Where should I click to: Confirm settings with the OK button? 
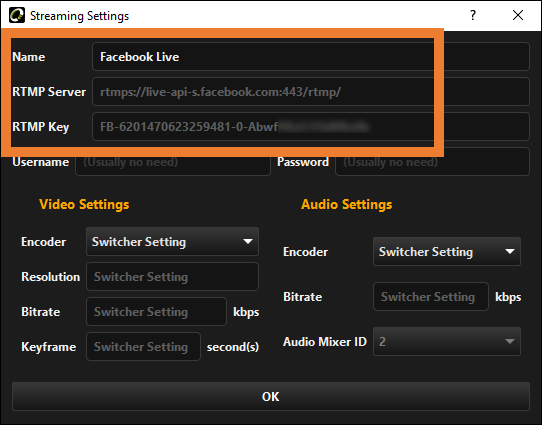click(x=271, y=396)
